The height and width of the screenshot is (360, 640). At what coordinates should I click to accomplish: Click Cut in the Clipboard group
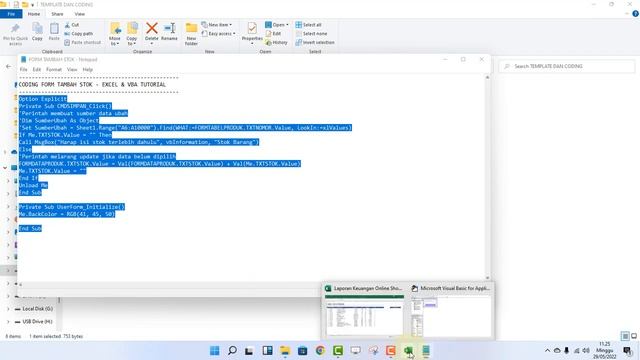72,25
